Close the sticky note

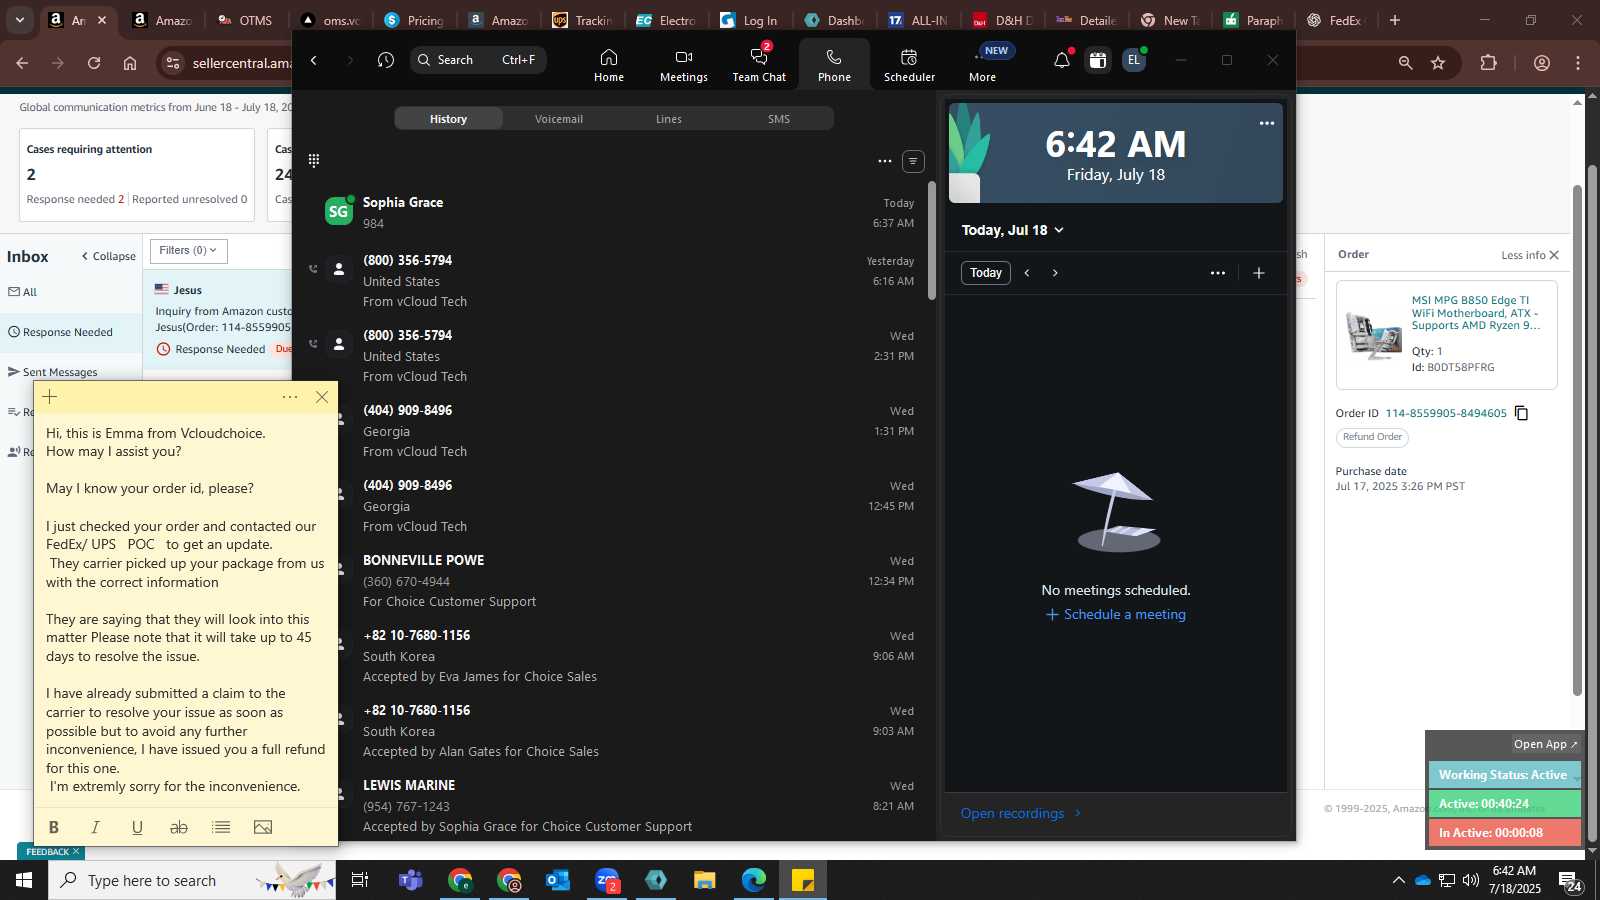(x=322, y=397)
